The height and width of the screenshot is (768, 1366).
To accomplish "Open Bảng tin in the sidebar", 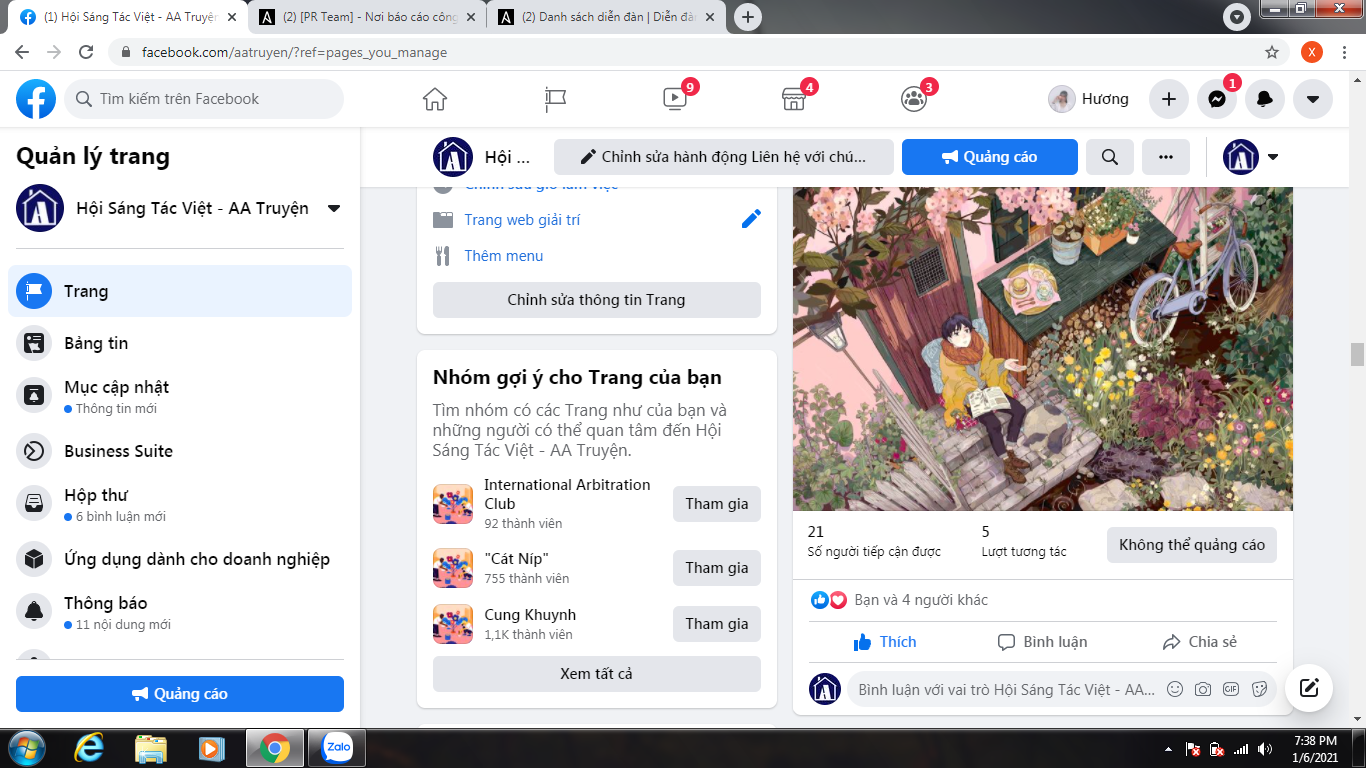I will click(x=180, y=343).
